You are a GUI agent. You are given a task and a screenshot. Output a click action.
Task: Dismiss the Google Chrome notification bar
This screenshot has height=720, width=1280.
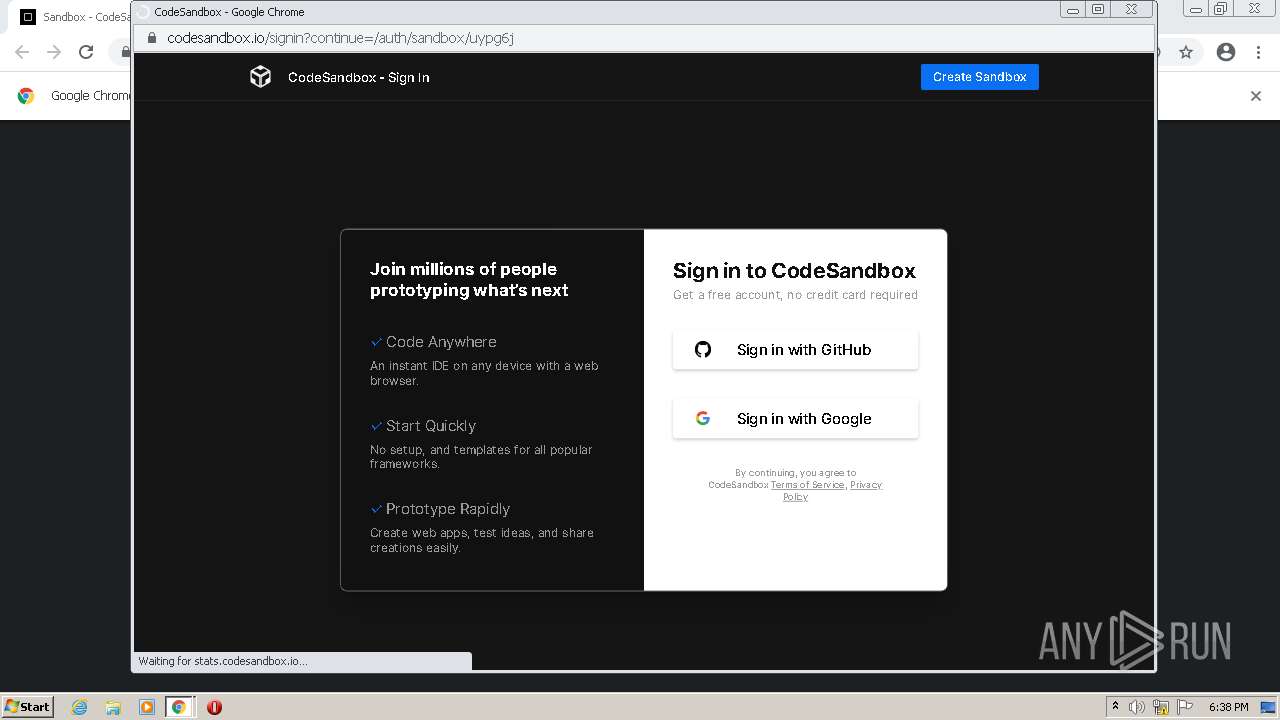[x=1256, y=96]
